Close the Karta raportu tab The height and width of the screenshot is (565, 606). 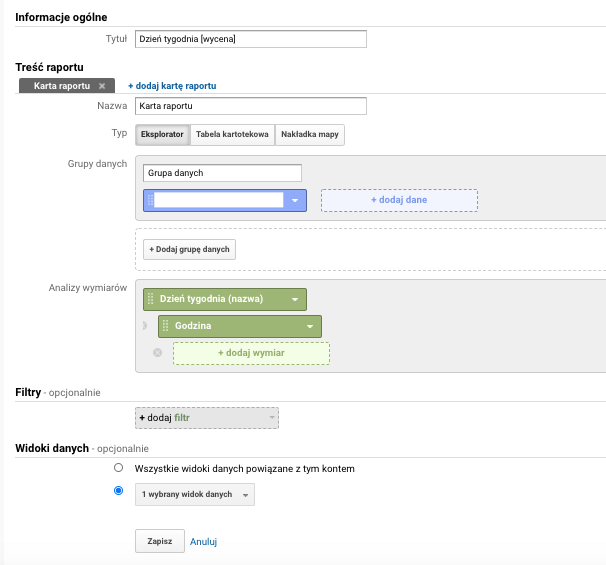[102, 86]
